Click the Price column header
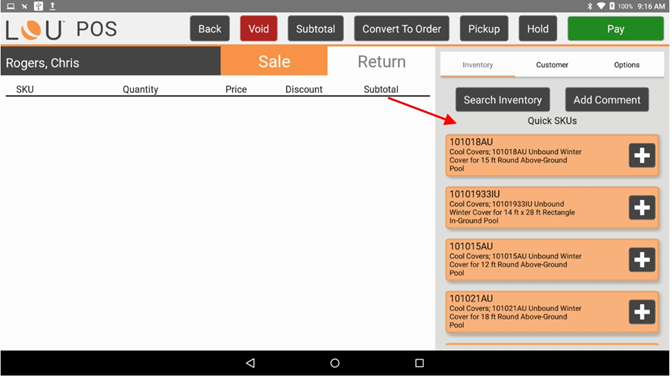Viewport: 672px width, 377px height. click(236, 90)
